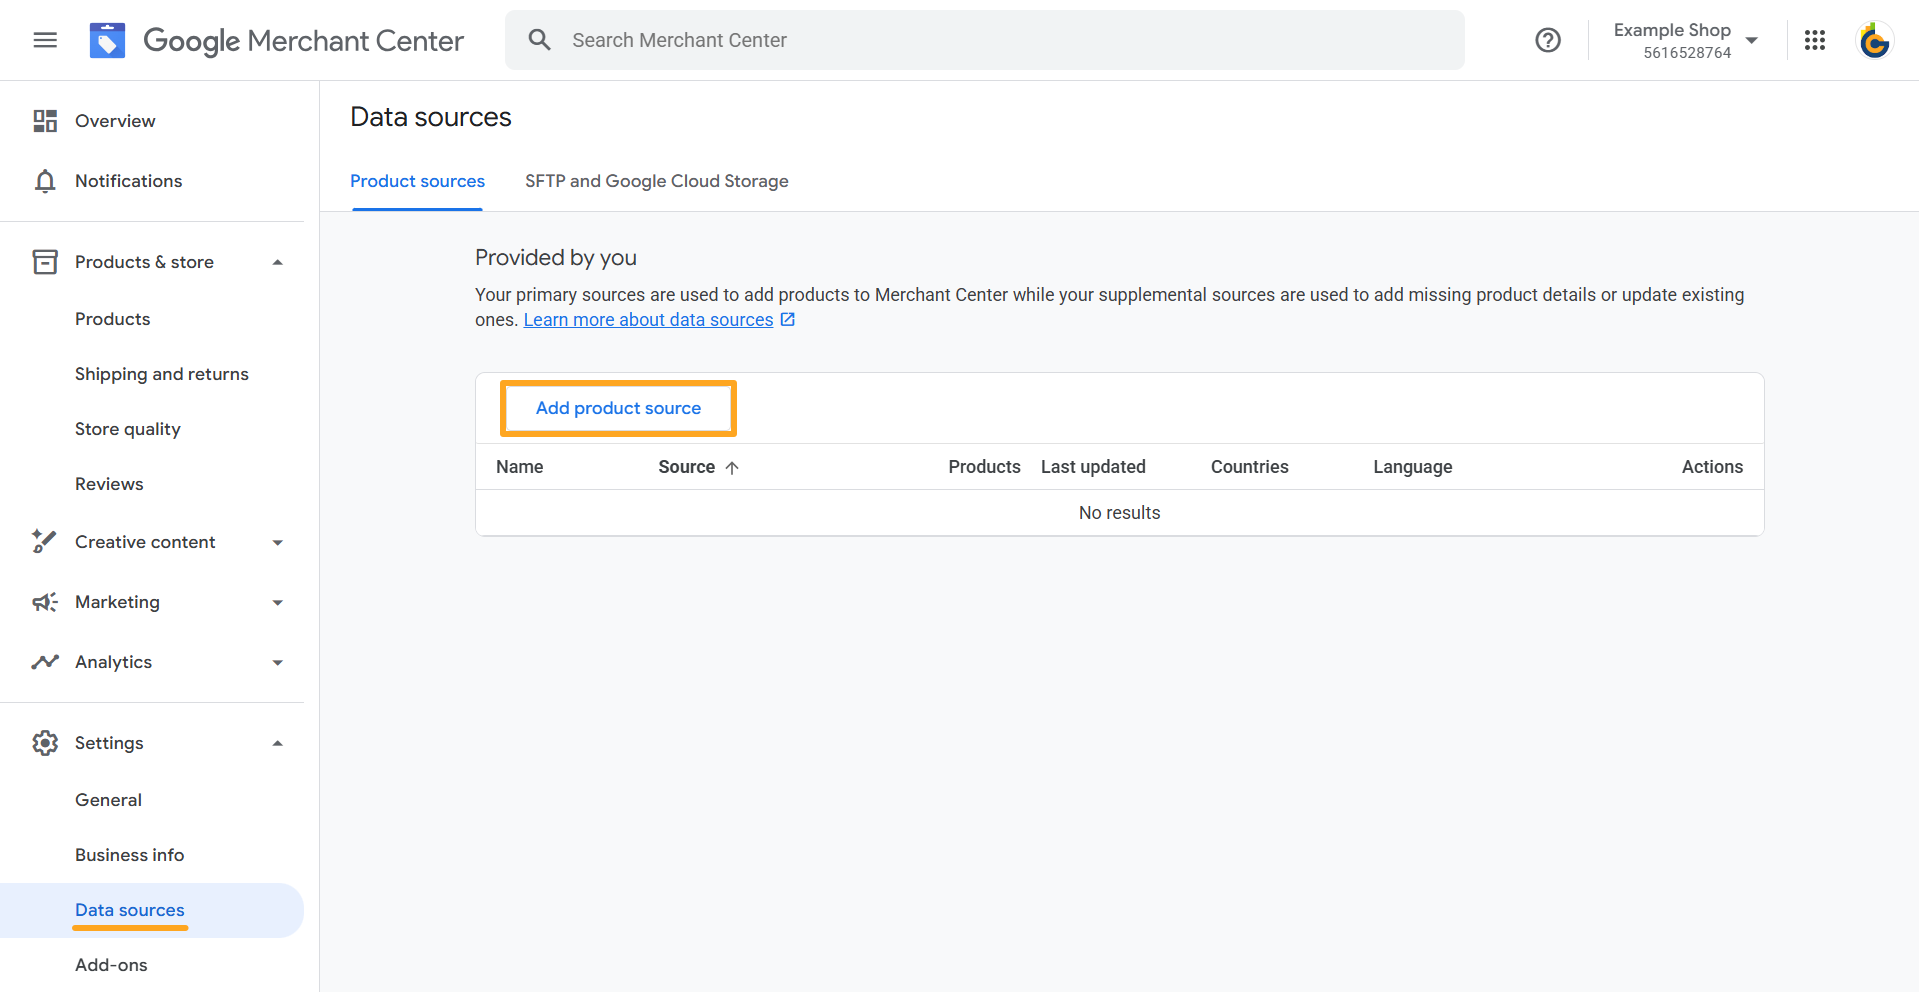Sort table by Last updated column
This screenshot has width=1919, height=992.
coord(1093,467)
